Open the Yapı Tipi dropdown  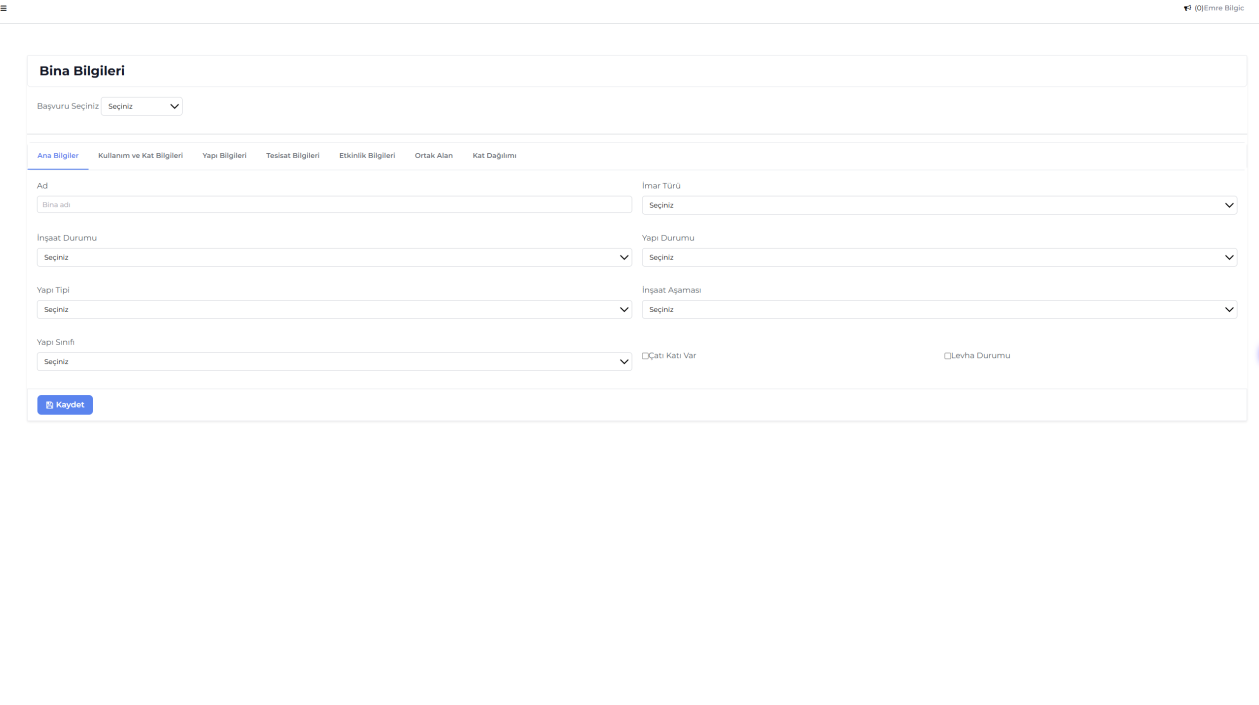(334, 310)
